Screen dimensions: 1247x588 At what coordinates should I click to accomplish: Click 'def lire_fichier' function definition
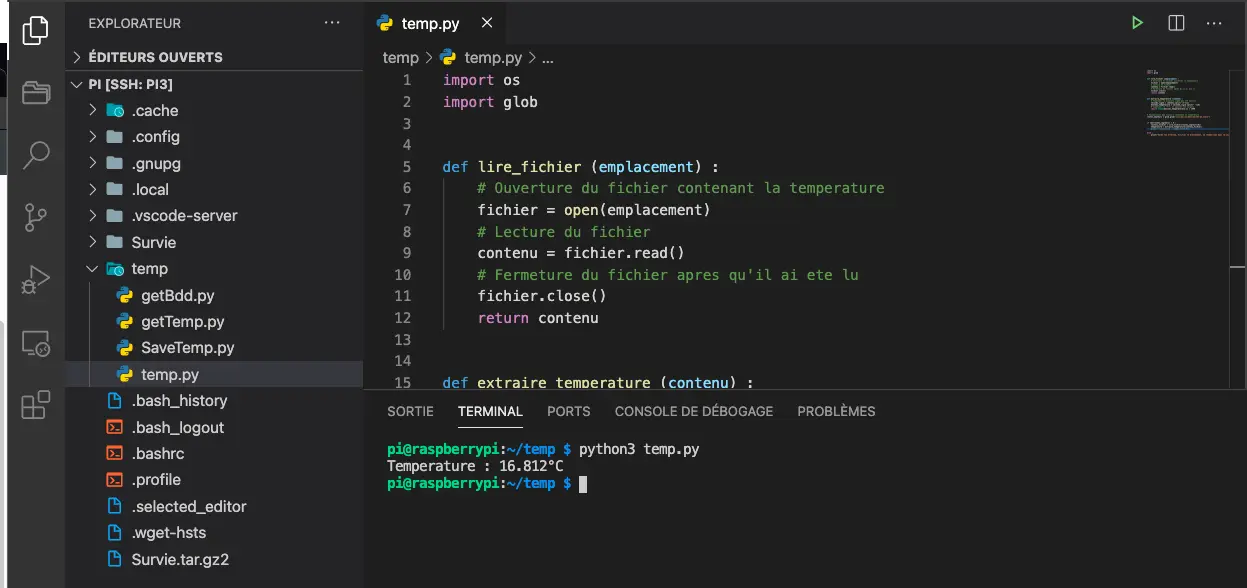512,167
